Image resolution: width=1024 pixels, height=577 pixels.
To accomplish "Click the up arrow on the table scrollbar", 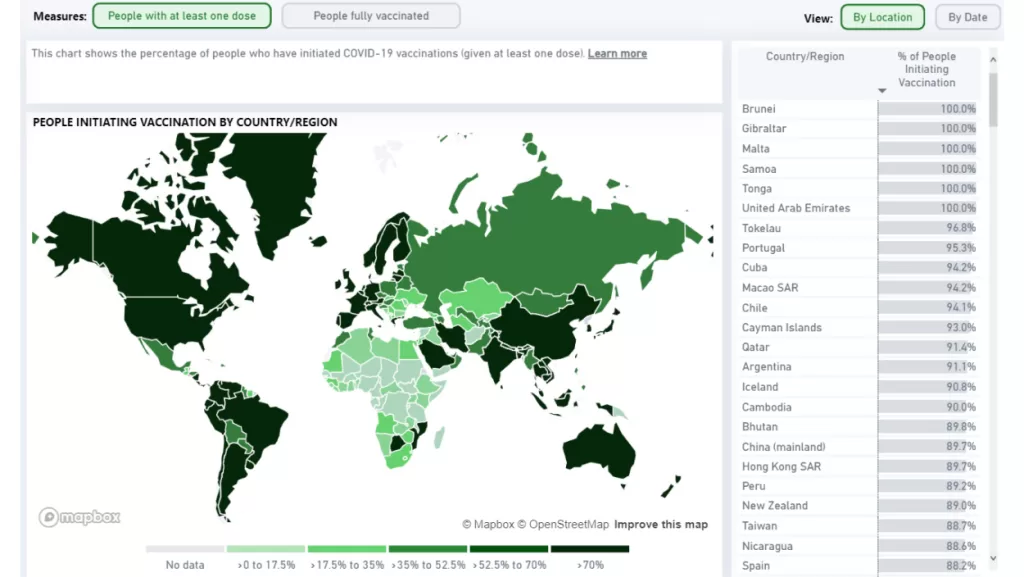I will [993, 59].
